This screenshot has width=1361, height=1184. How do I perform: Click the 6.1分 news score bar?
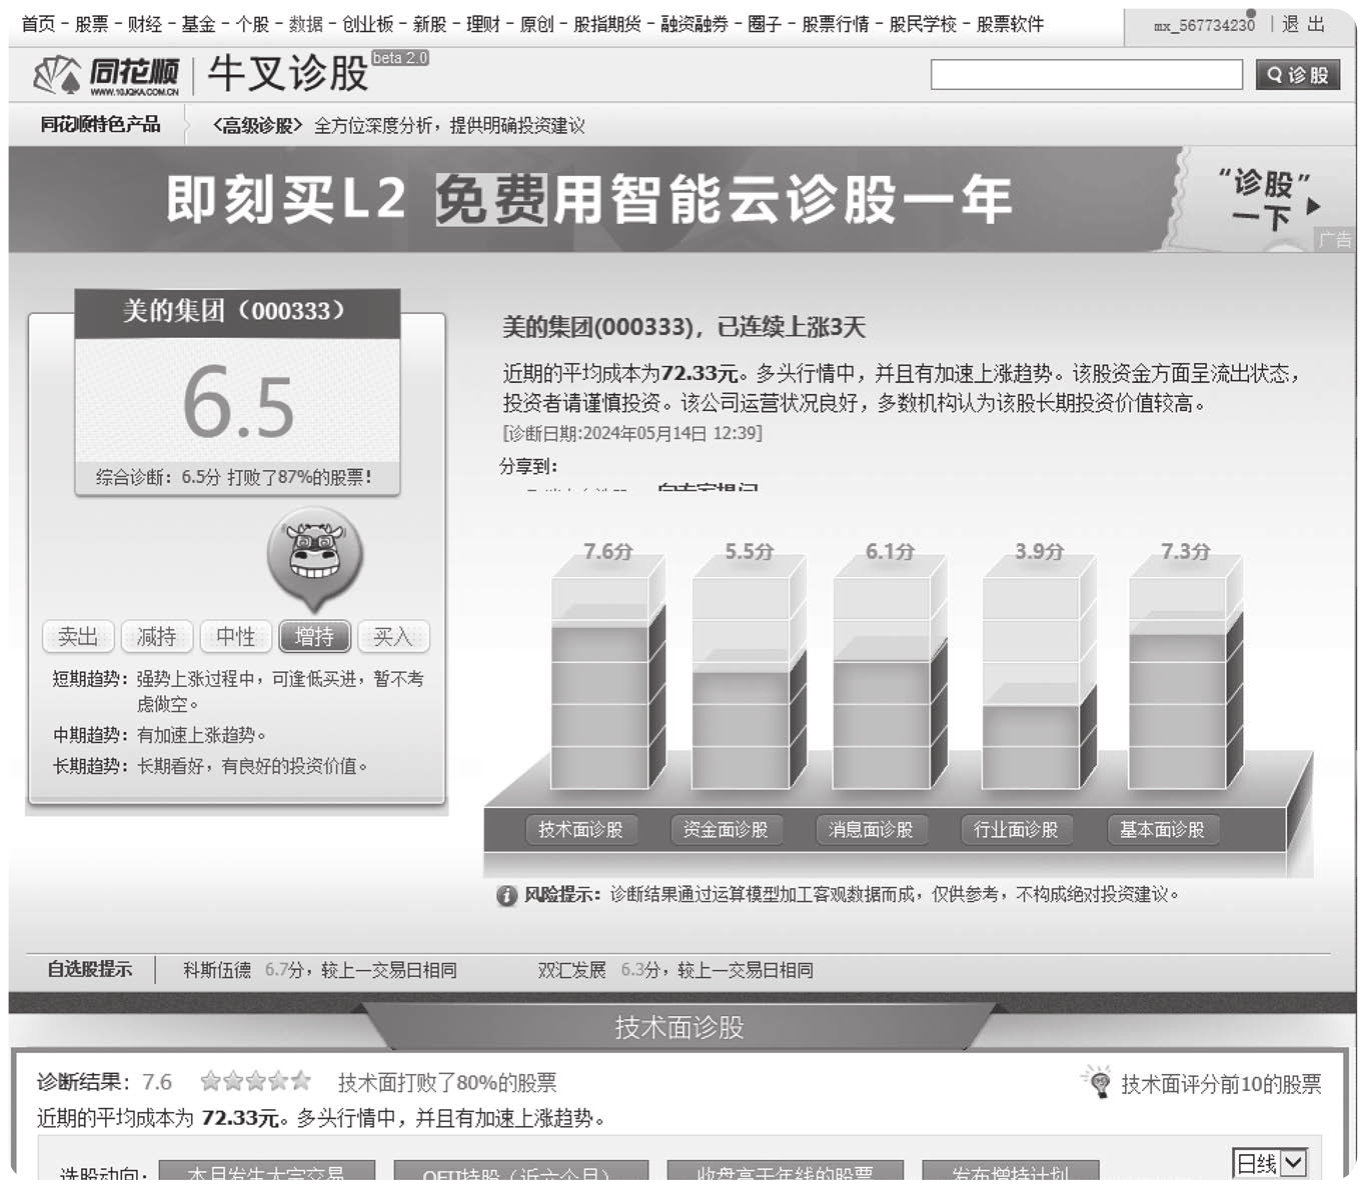[x=890, y=672]
